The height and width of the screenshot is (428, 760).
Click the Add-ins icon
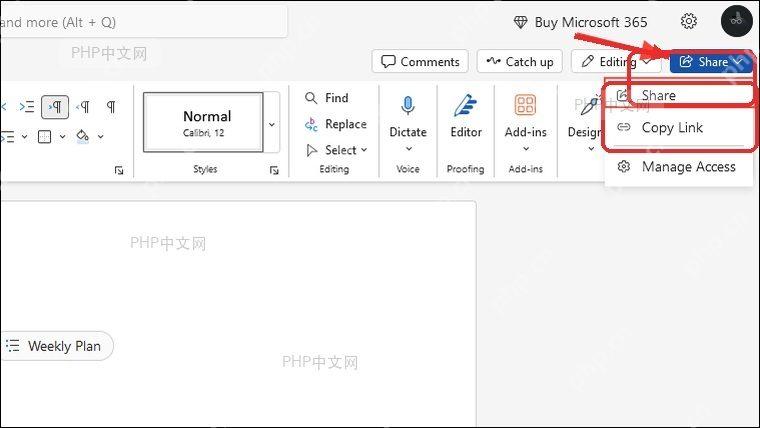click(525, 105)
